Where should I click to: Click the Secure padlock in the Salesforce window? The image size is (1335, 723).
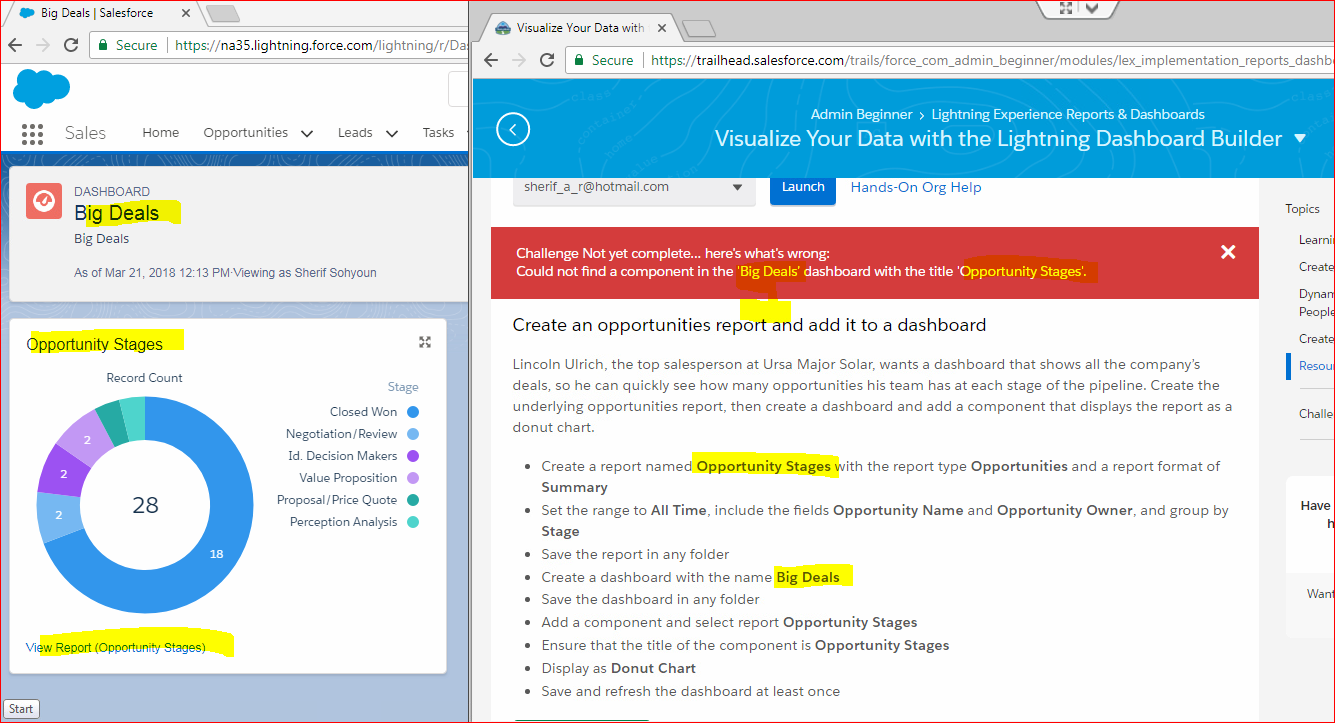(102, 45)
